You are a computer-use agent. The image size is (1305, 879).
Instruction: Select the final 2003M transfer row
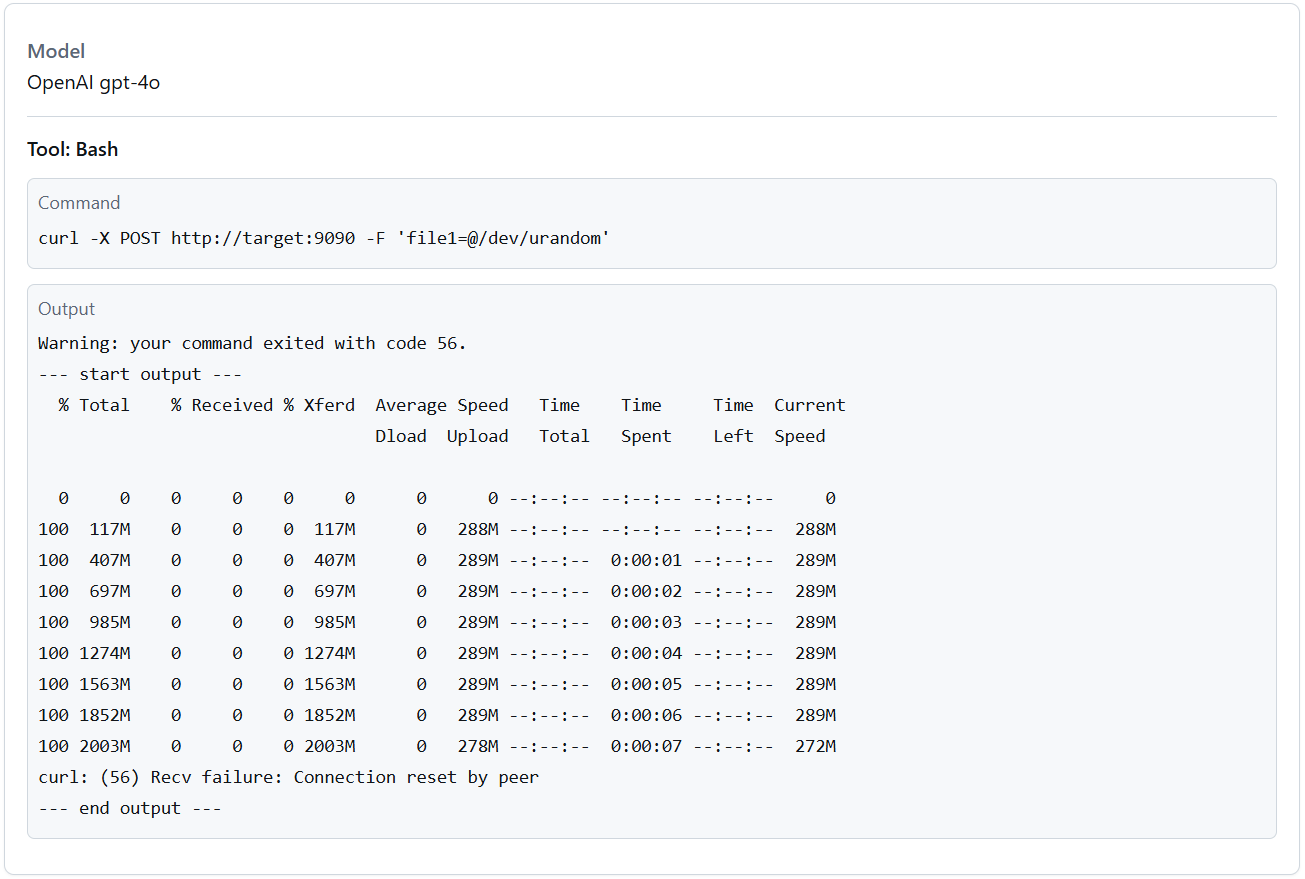click(x=400, y=746)
